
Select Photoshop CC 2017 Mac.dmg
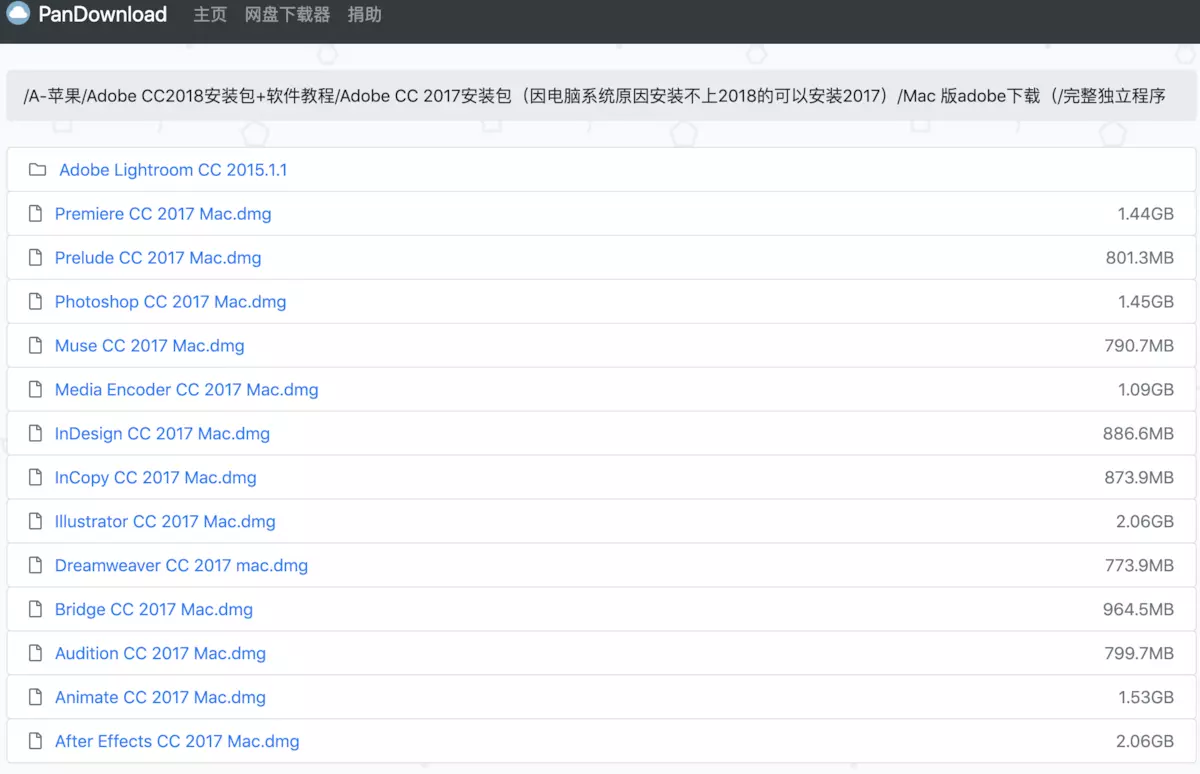pyautogui.click(x=170, y=302)
